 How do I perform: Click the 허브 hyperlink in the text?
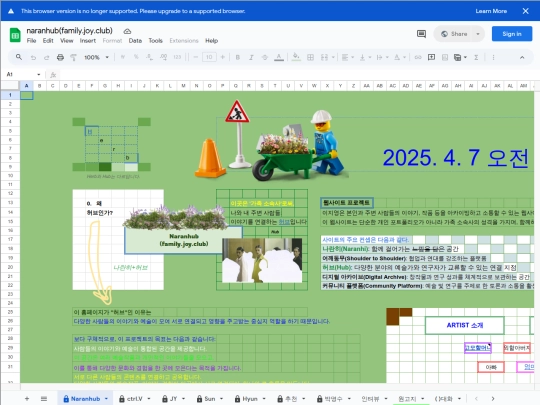coord(284,221)
